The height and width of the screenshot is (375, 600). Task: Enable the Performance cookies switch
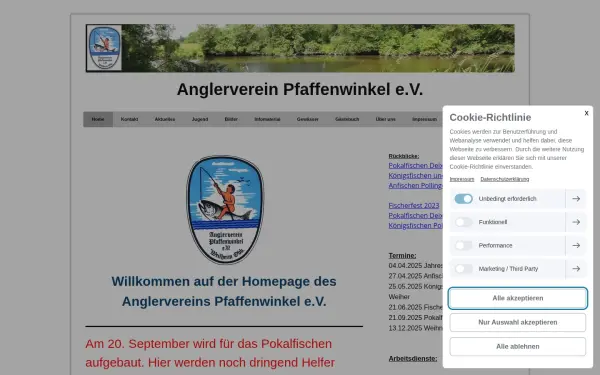[x=463, y=246]
